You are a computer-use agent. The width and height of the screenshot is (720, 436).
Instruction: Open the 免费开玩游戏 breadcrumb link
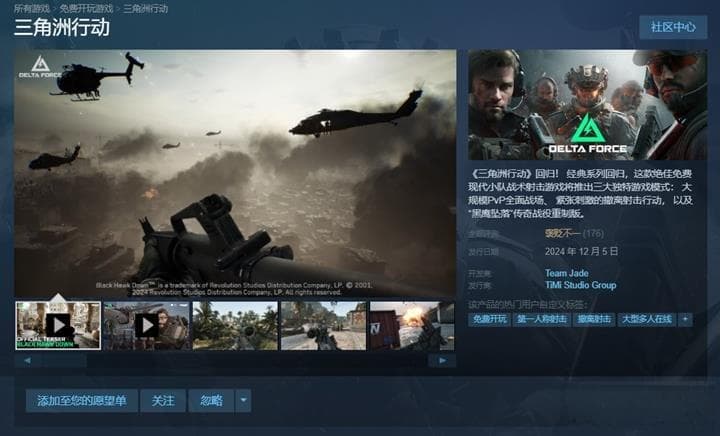pyautogui.click(x=86, y=9)
